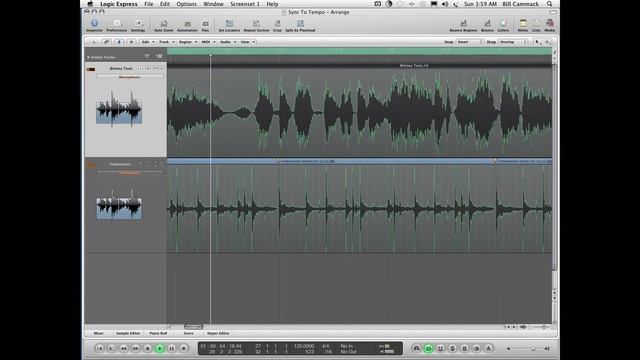The image size is (640, 360).
Task: Click the green Play button
Action: coord(160,348)
